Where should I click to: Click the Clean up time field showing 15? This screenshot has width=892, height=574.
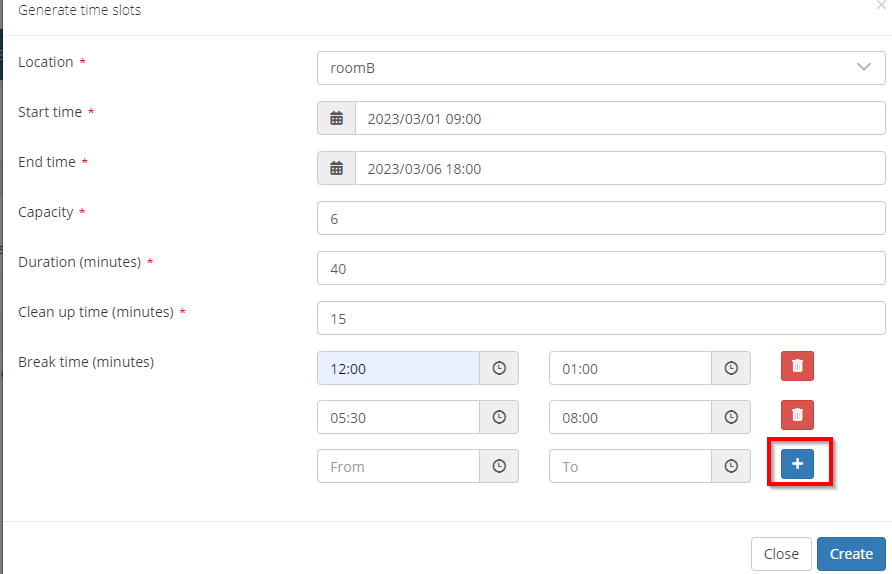click(x=601, y=318)
